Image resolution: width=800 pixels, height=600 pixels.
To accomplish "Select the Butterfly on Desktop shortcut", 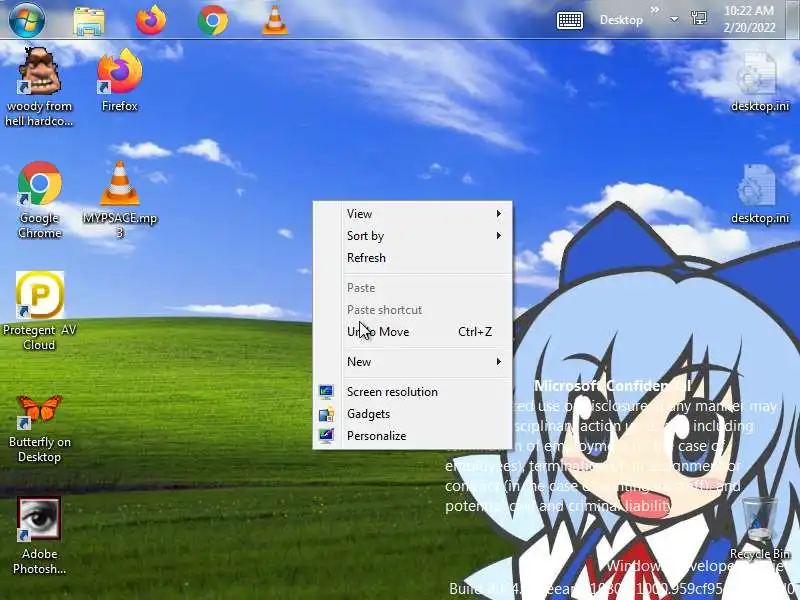I will tap(39, 428).
